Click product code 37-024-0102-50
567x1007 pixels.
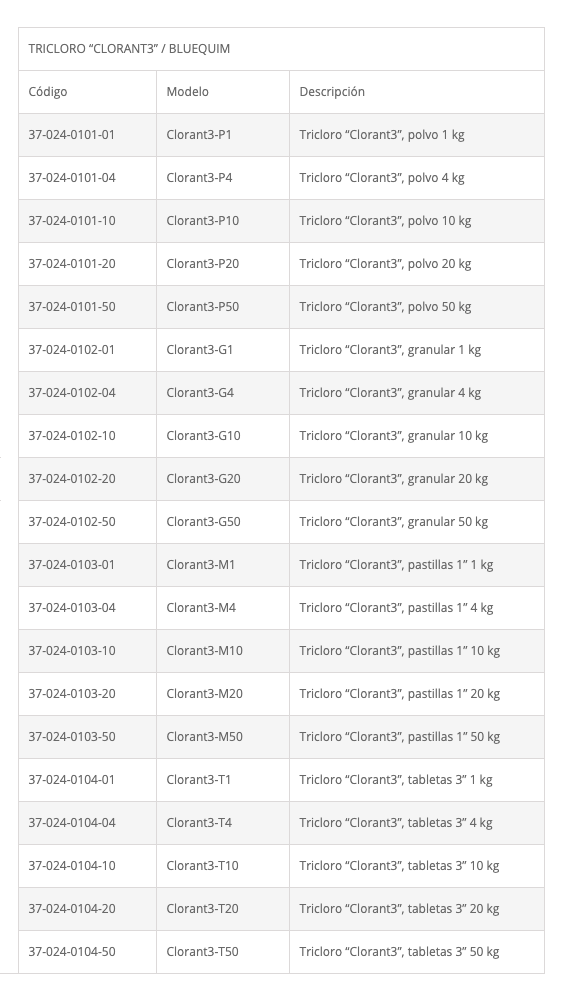click(x=72, y=522)
